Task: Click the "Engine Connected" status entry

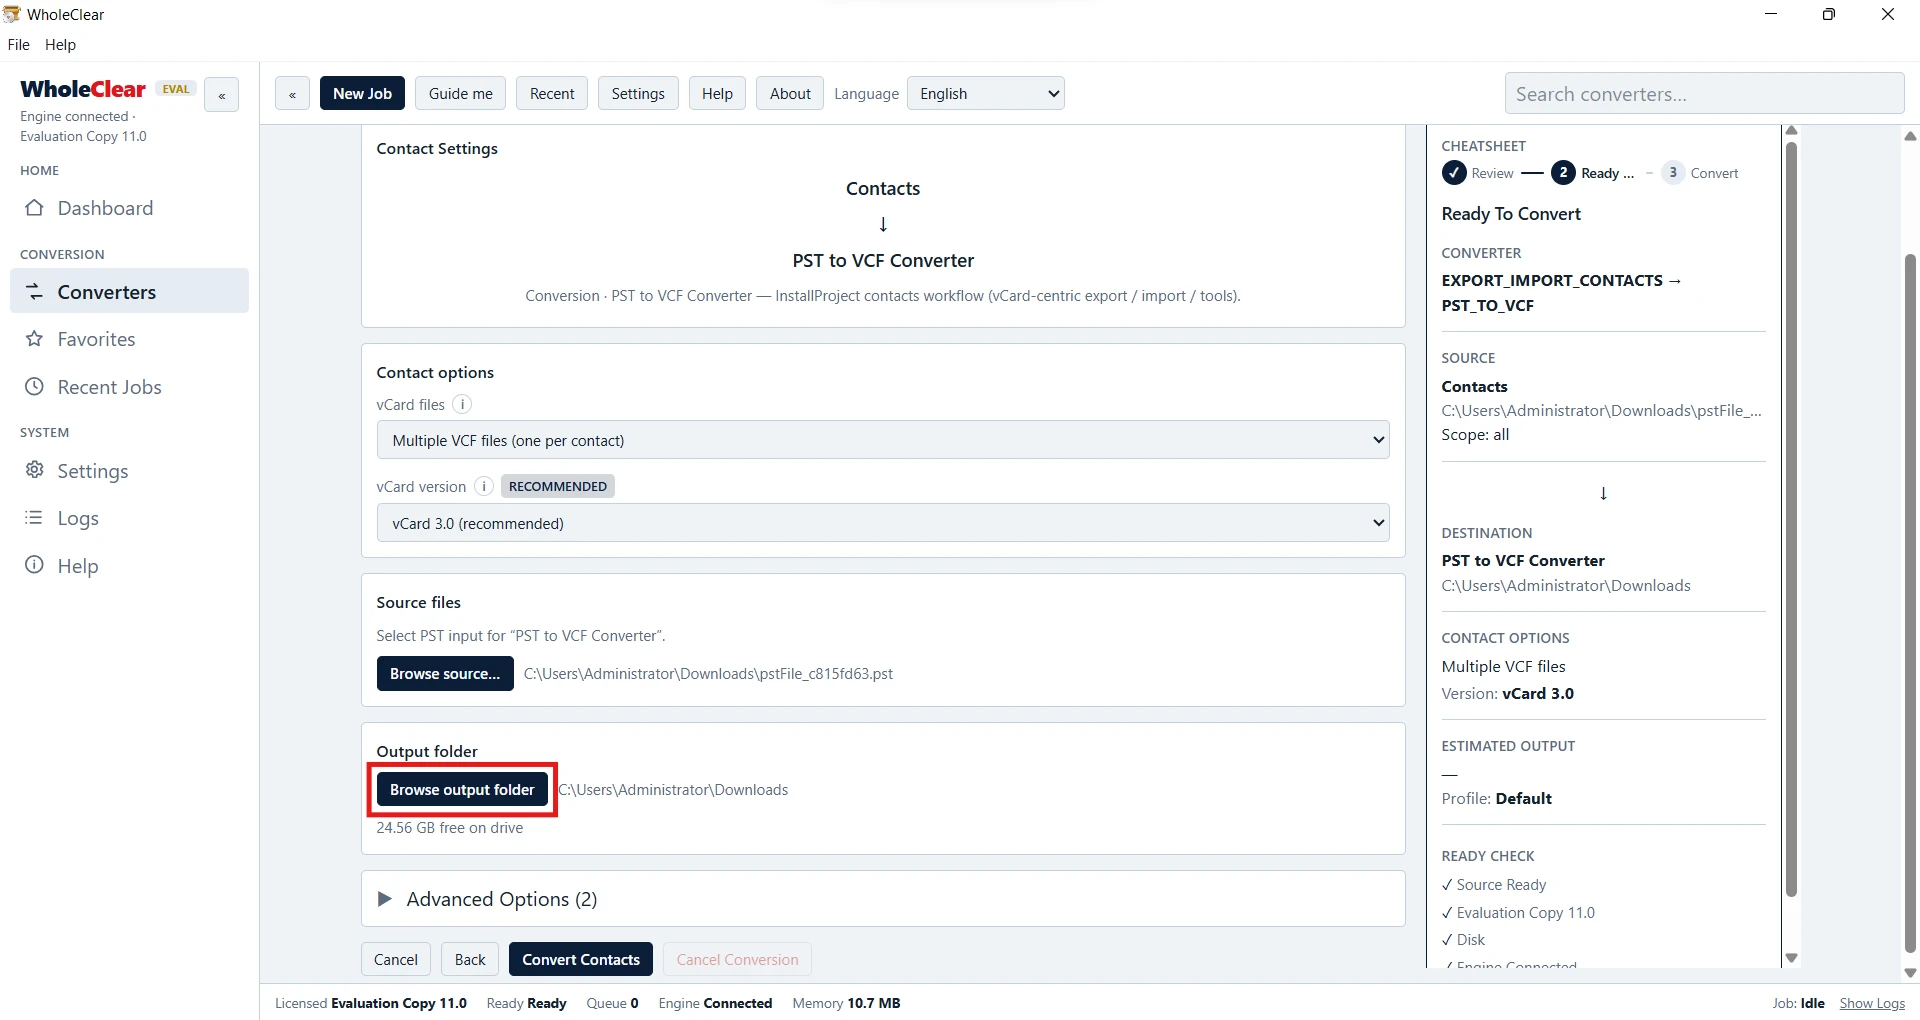Action: [715, 1003]
